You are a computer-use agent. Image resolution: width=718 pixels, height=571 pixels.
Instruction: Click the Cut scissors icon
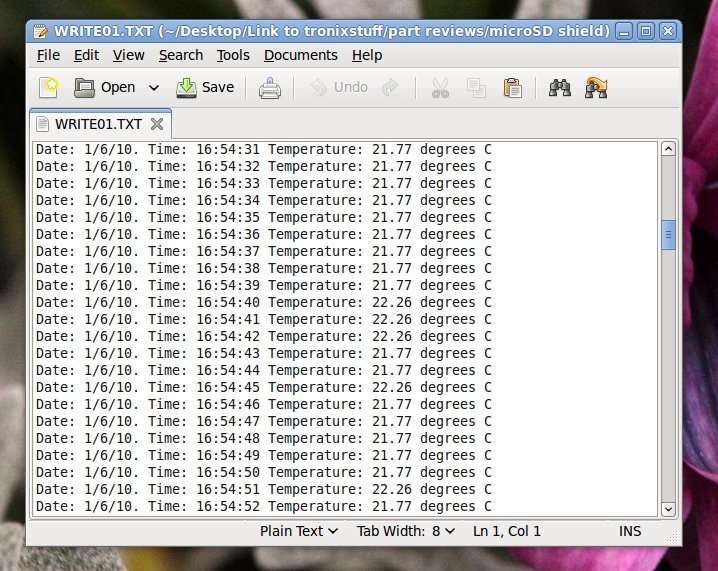coord(440,88)
